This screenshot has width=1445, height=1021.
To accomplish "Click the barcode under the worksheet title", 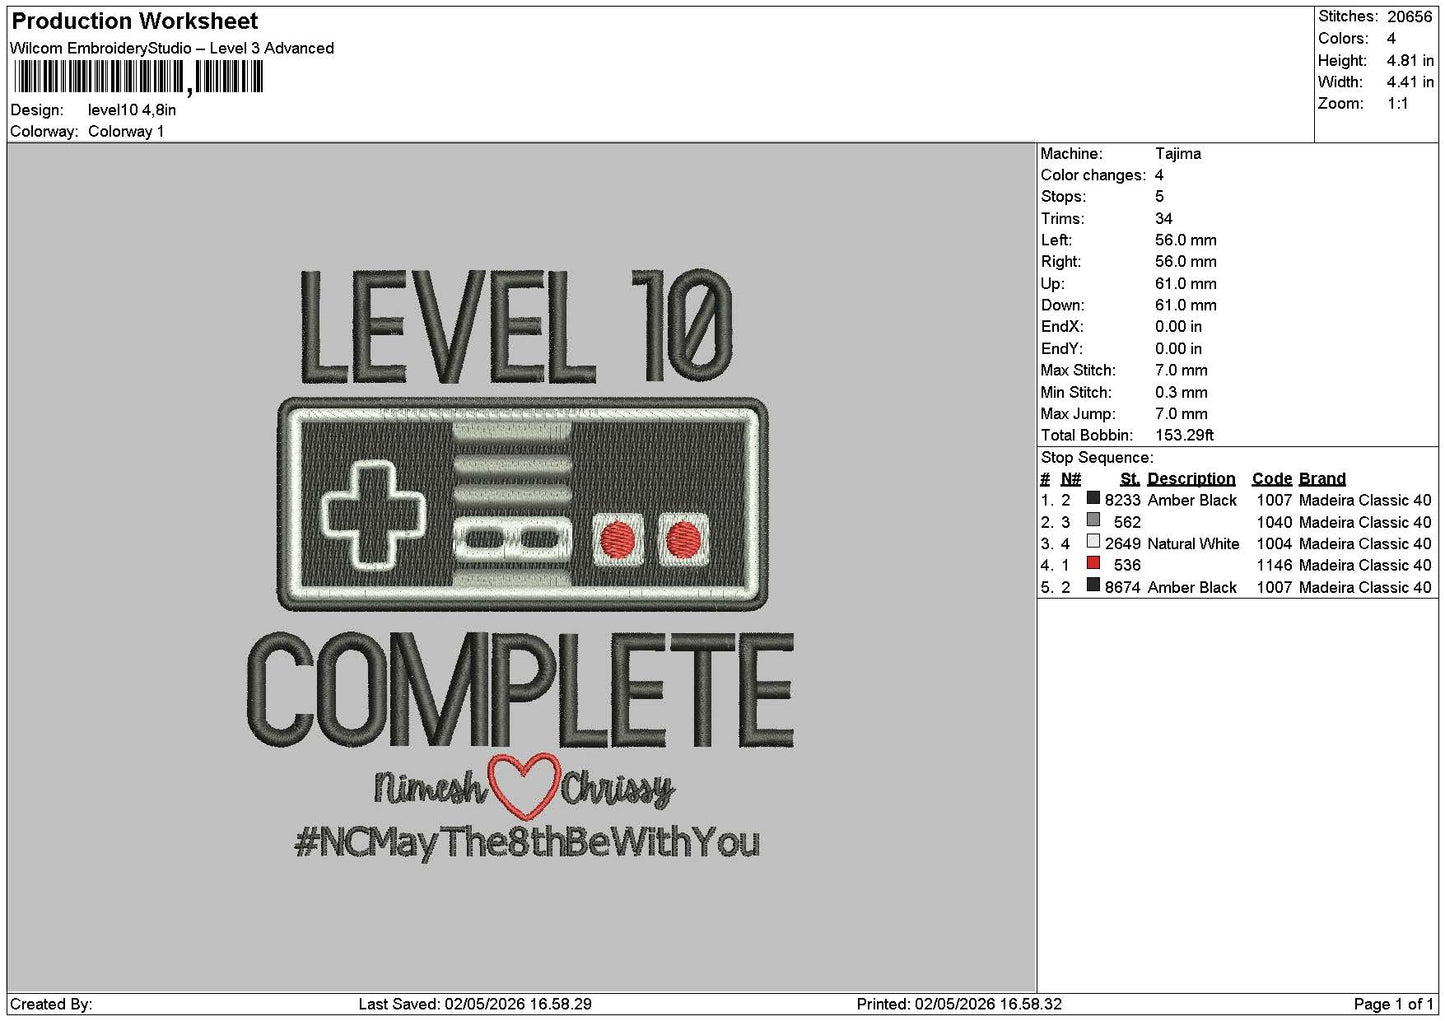I will coord(139,77).
